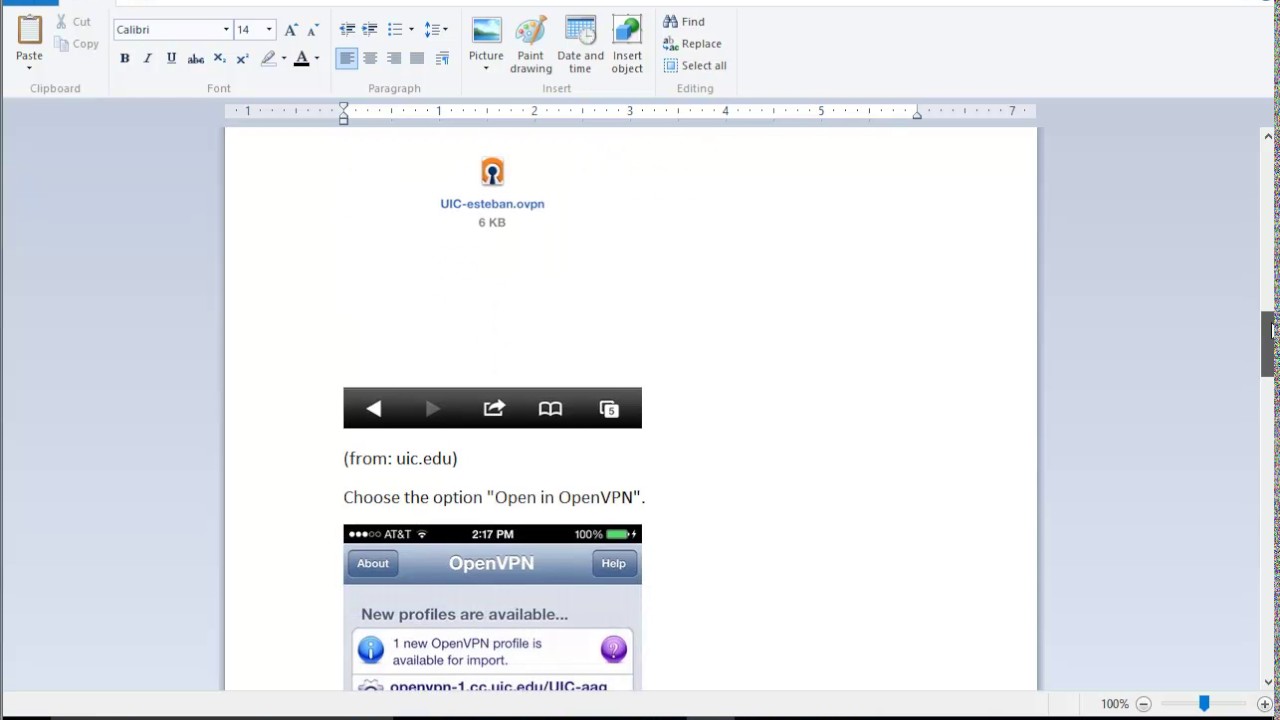
Task: Click the Replace button
Action: point(692,43)
